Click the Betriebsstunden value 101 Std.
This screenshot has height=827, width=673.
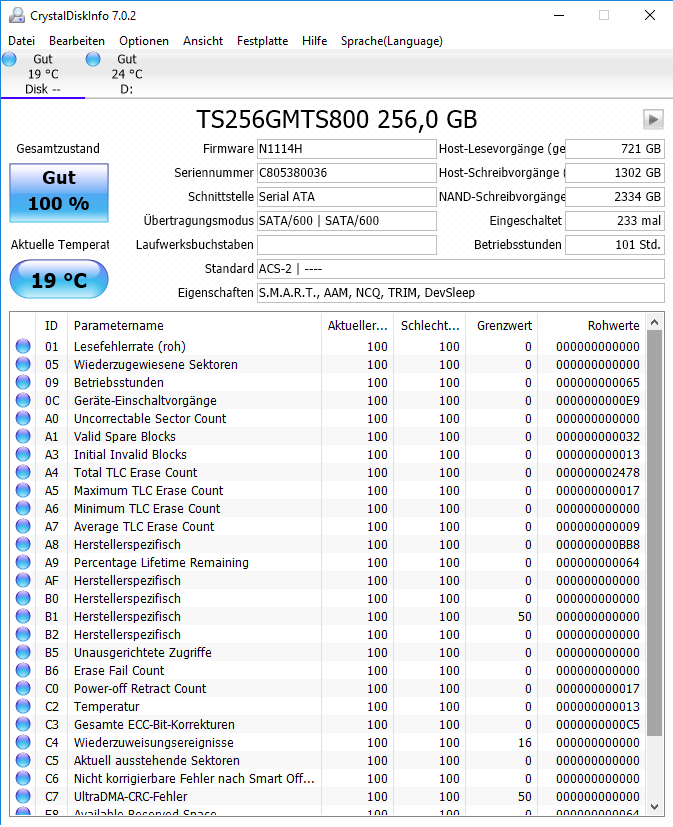tap(614, 245)
